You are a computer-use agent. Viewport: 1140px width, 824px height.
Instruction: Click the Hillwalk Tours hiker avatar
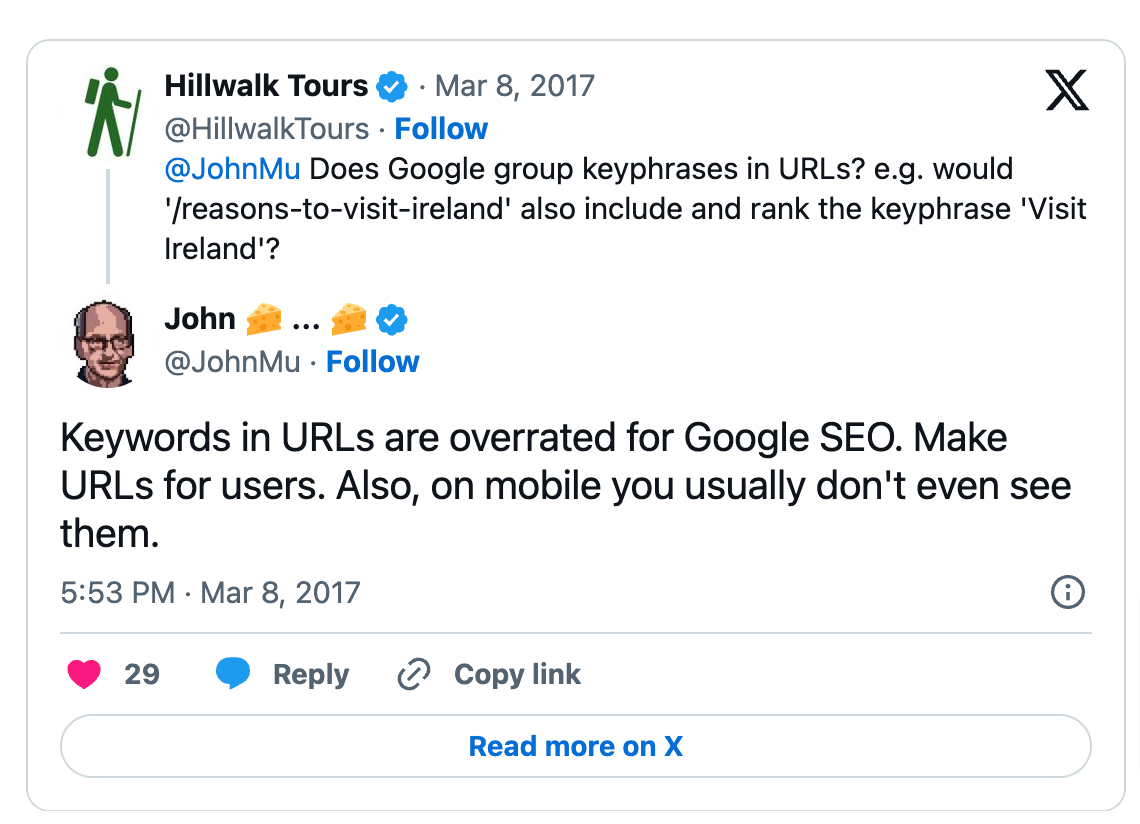coord(105,95)
